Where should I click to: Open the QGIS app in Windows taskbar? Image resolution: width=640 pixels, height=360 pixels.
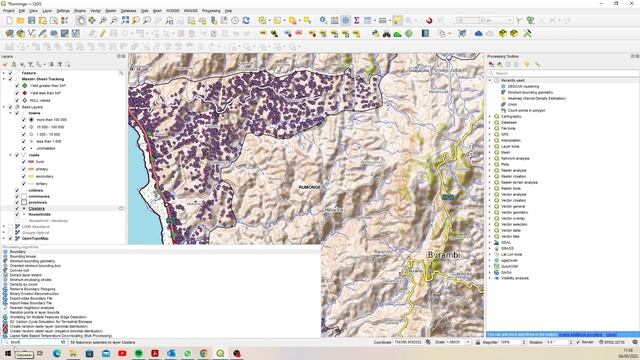(x=220, y=353)
